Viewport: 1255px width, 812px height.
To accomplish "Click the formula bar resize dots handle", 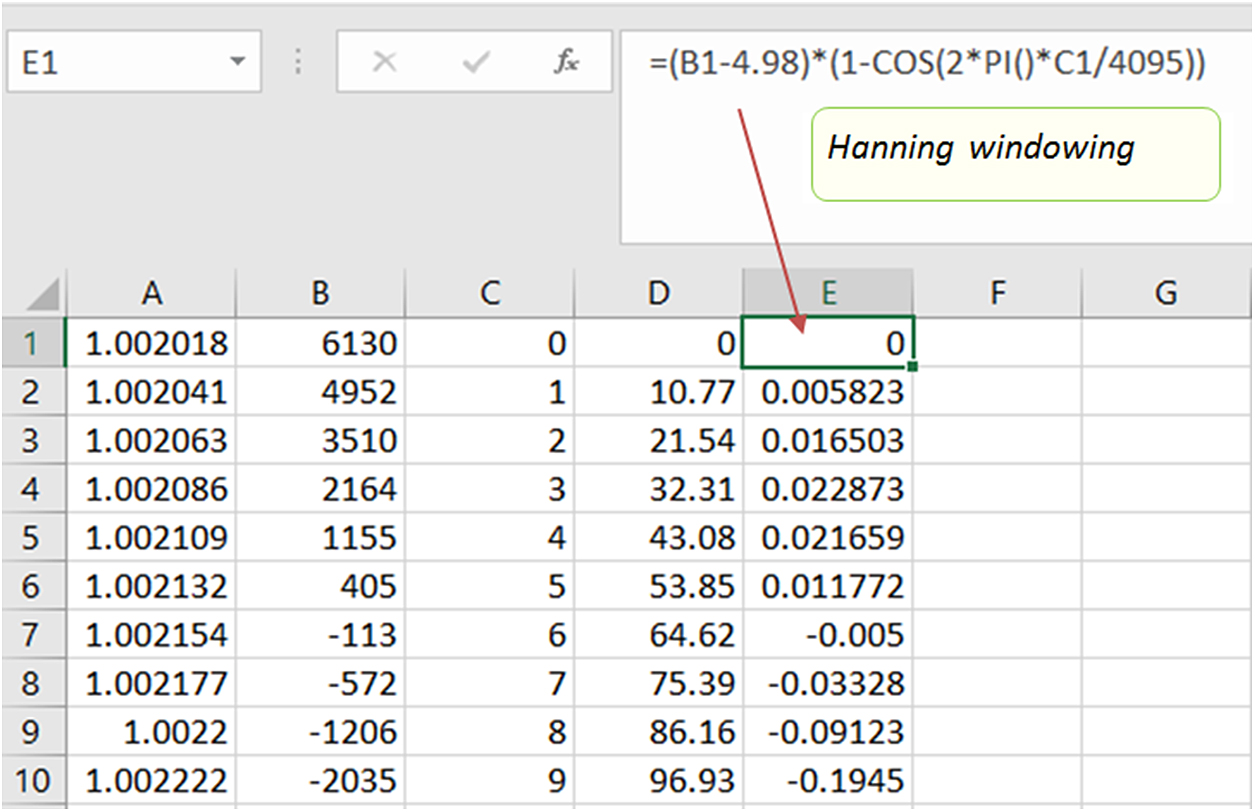I will [x=298, y=63].
